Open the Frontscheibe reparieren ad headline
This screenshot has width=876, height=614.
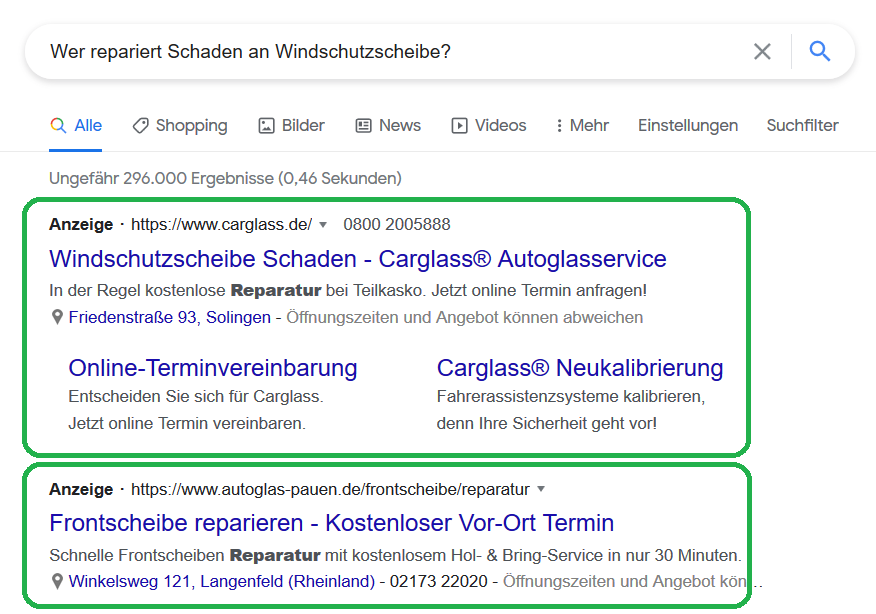point(331,523)
